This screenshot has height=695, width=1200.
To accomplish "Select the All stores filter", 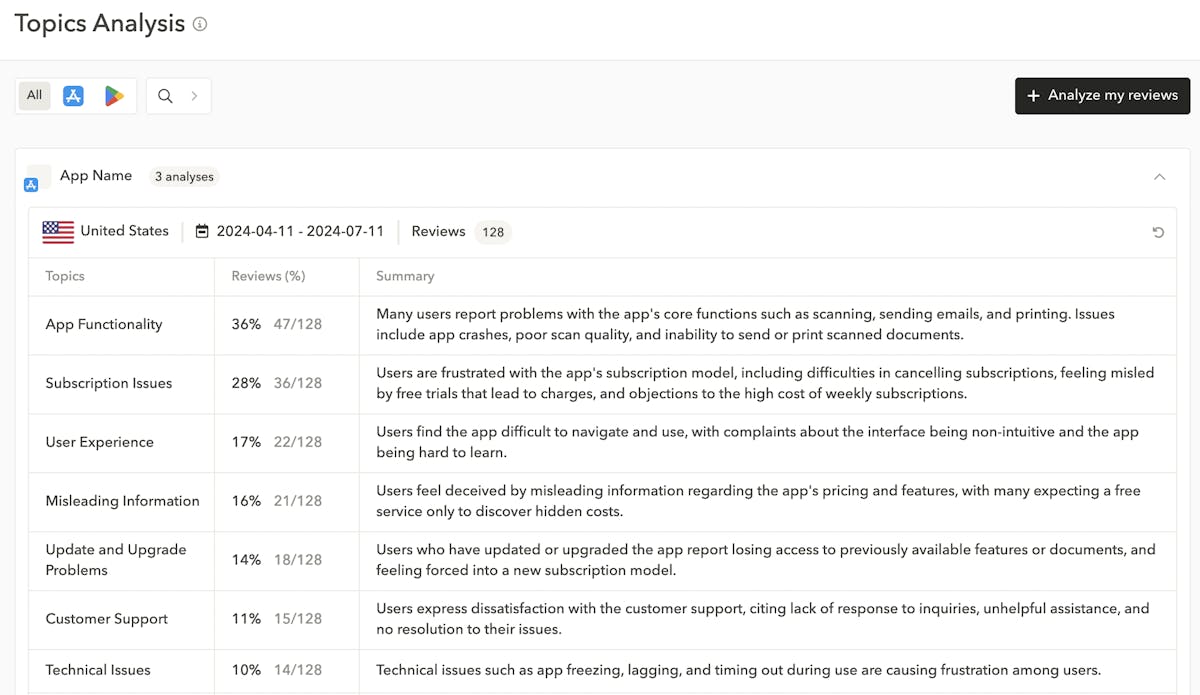I will pyautogui.click(x=35, y=95).
